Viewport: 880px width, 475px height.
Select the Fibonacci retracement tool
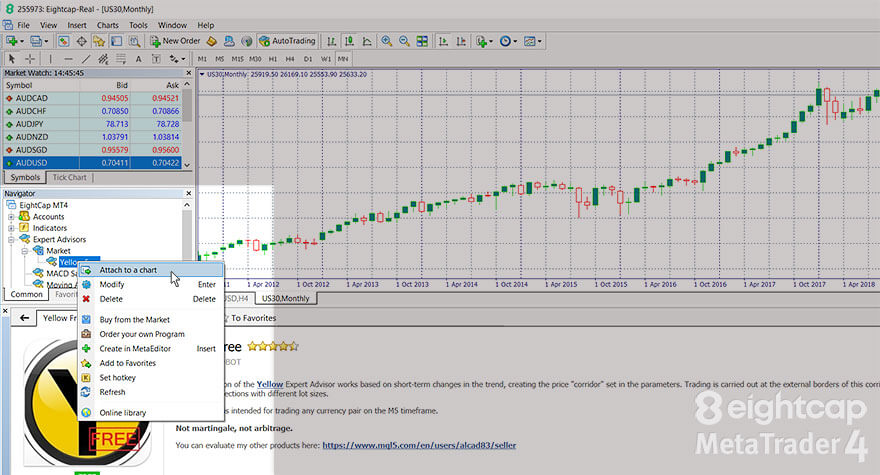[121, 58]
